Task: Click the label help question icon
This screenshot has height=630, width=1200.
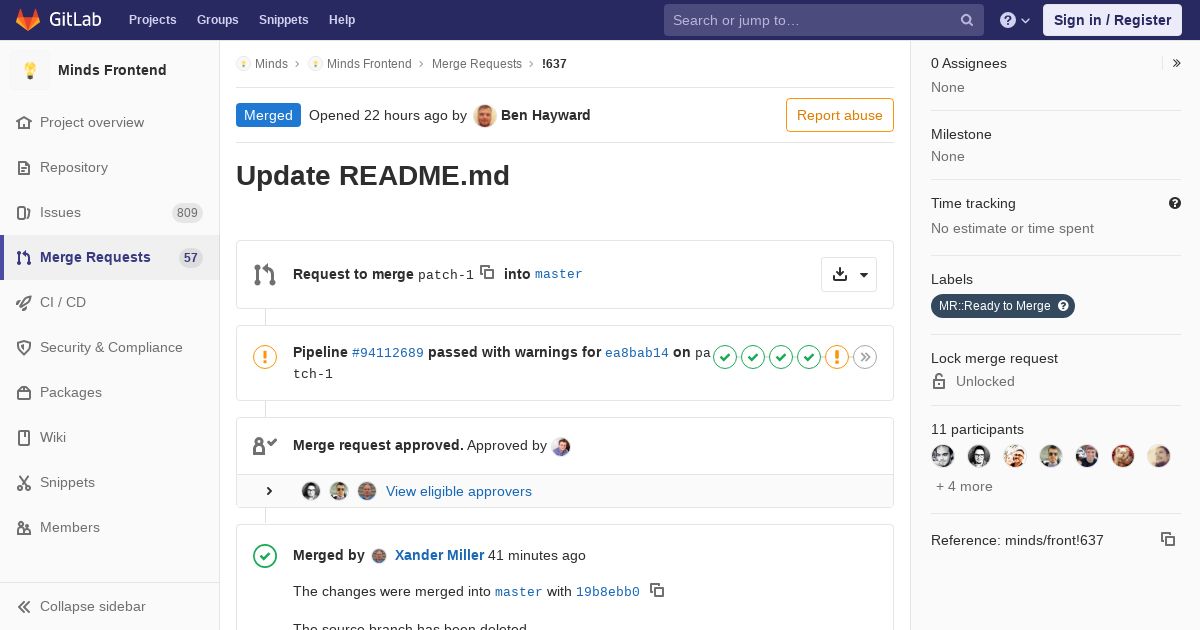Action: pyautogui.click(x=1063, y=306)
